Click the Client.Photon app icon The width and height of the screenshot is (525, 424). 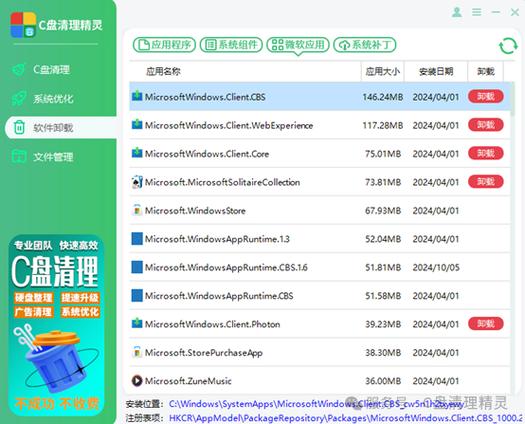coord(137,324)
